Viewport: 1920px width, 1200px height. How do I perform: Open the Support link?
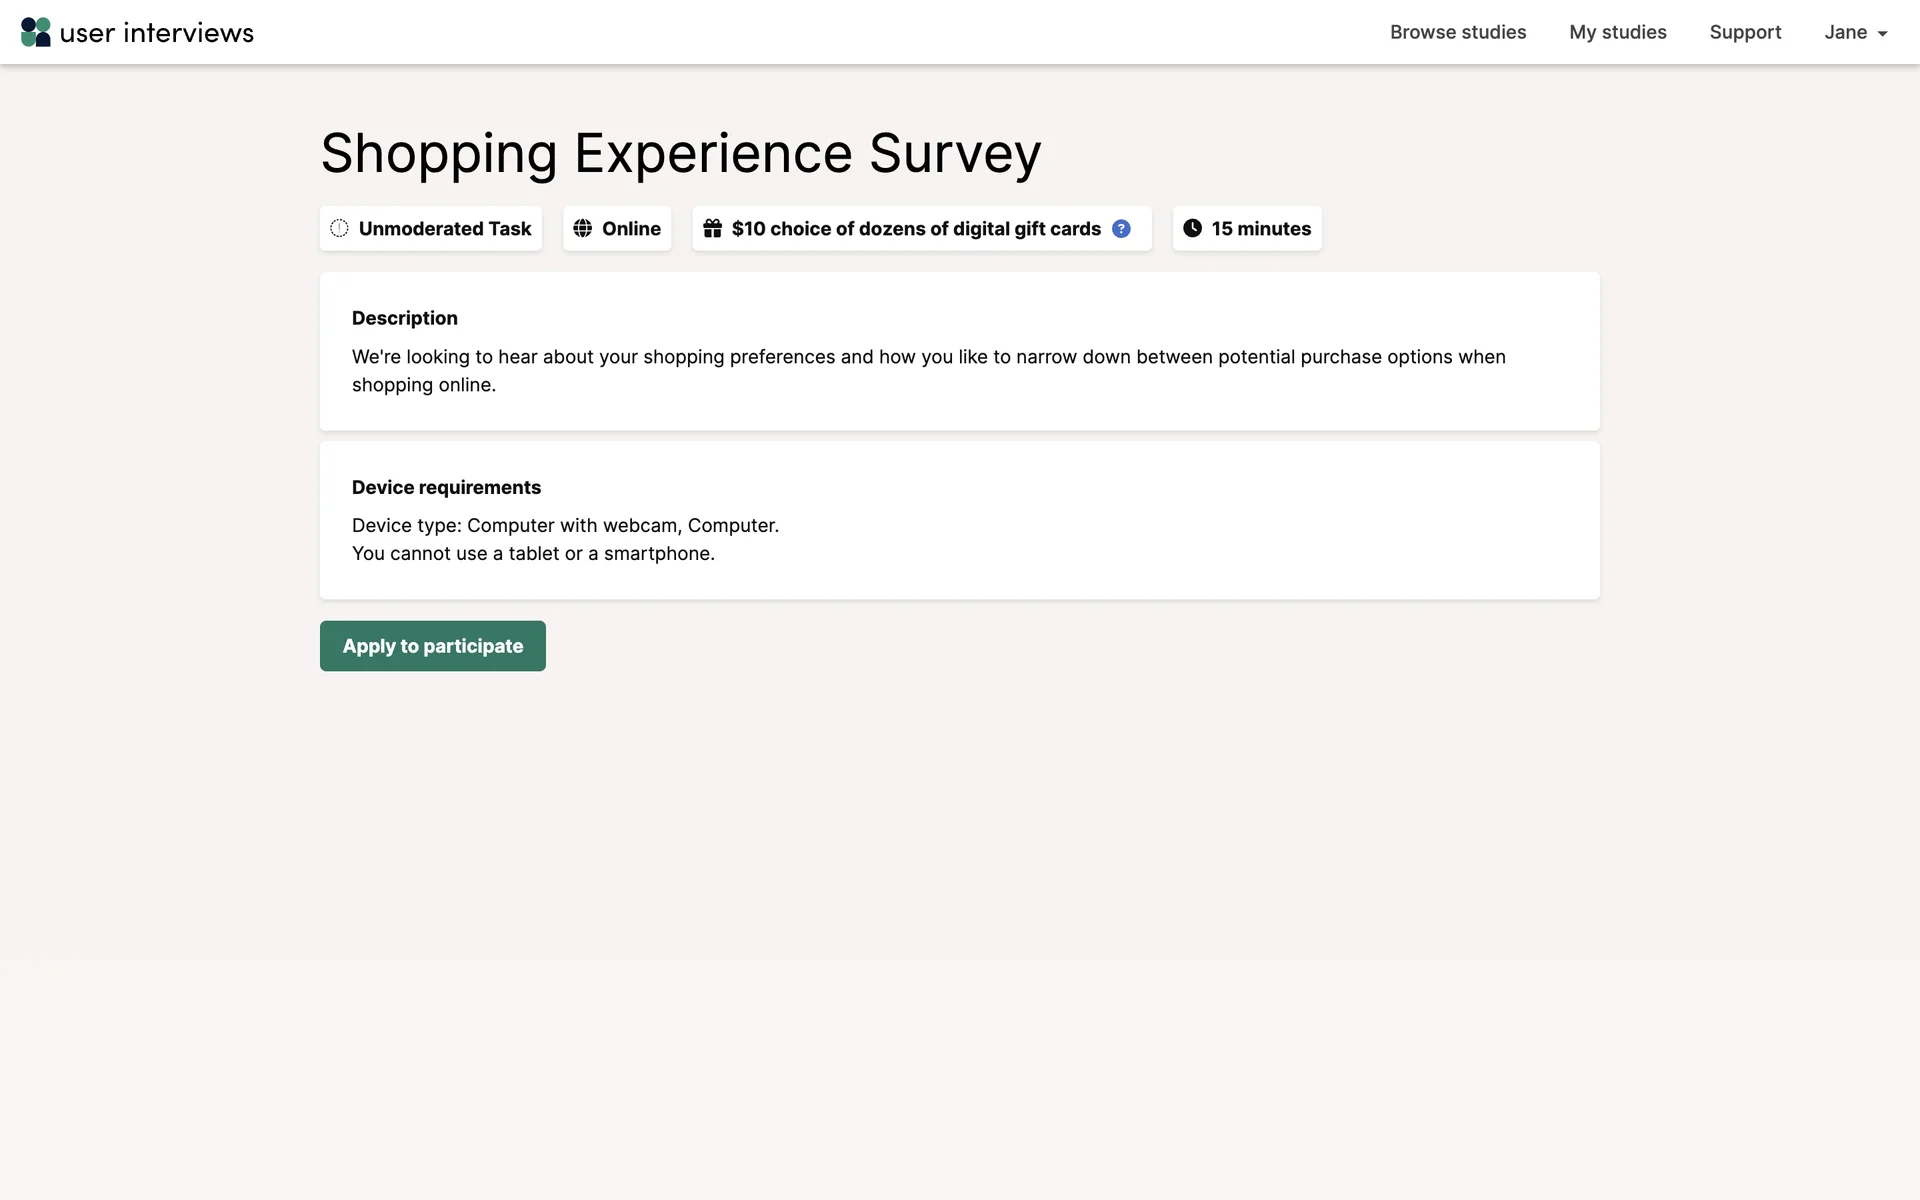pos(1745,32)
